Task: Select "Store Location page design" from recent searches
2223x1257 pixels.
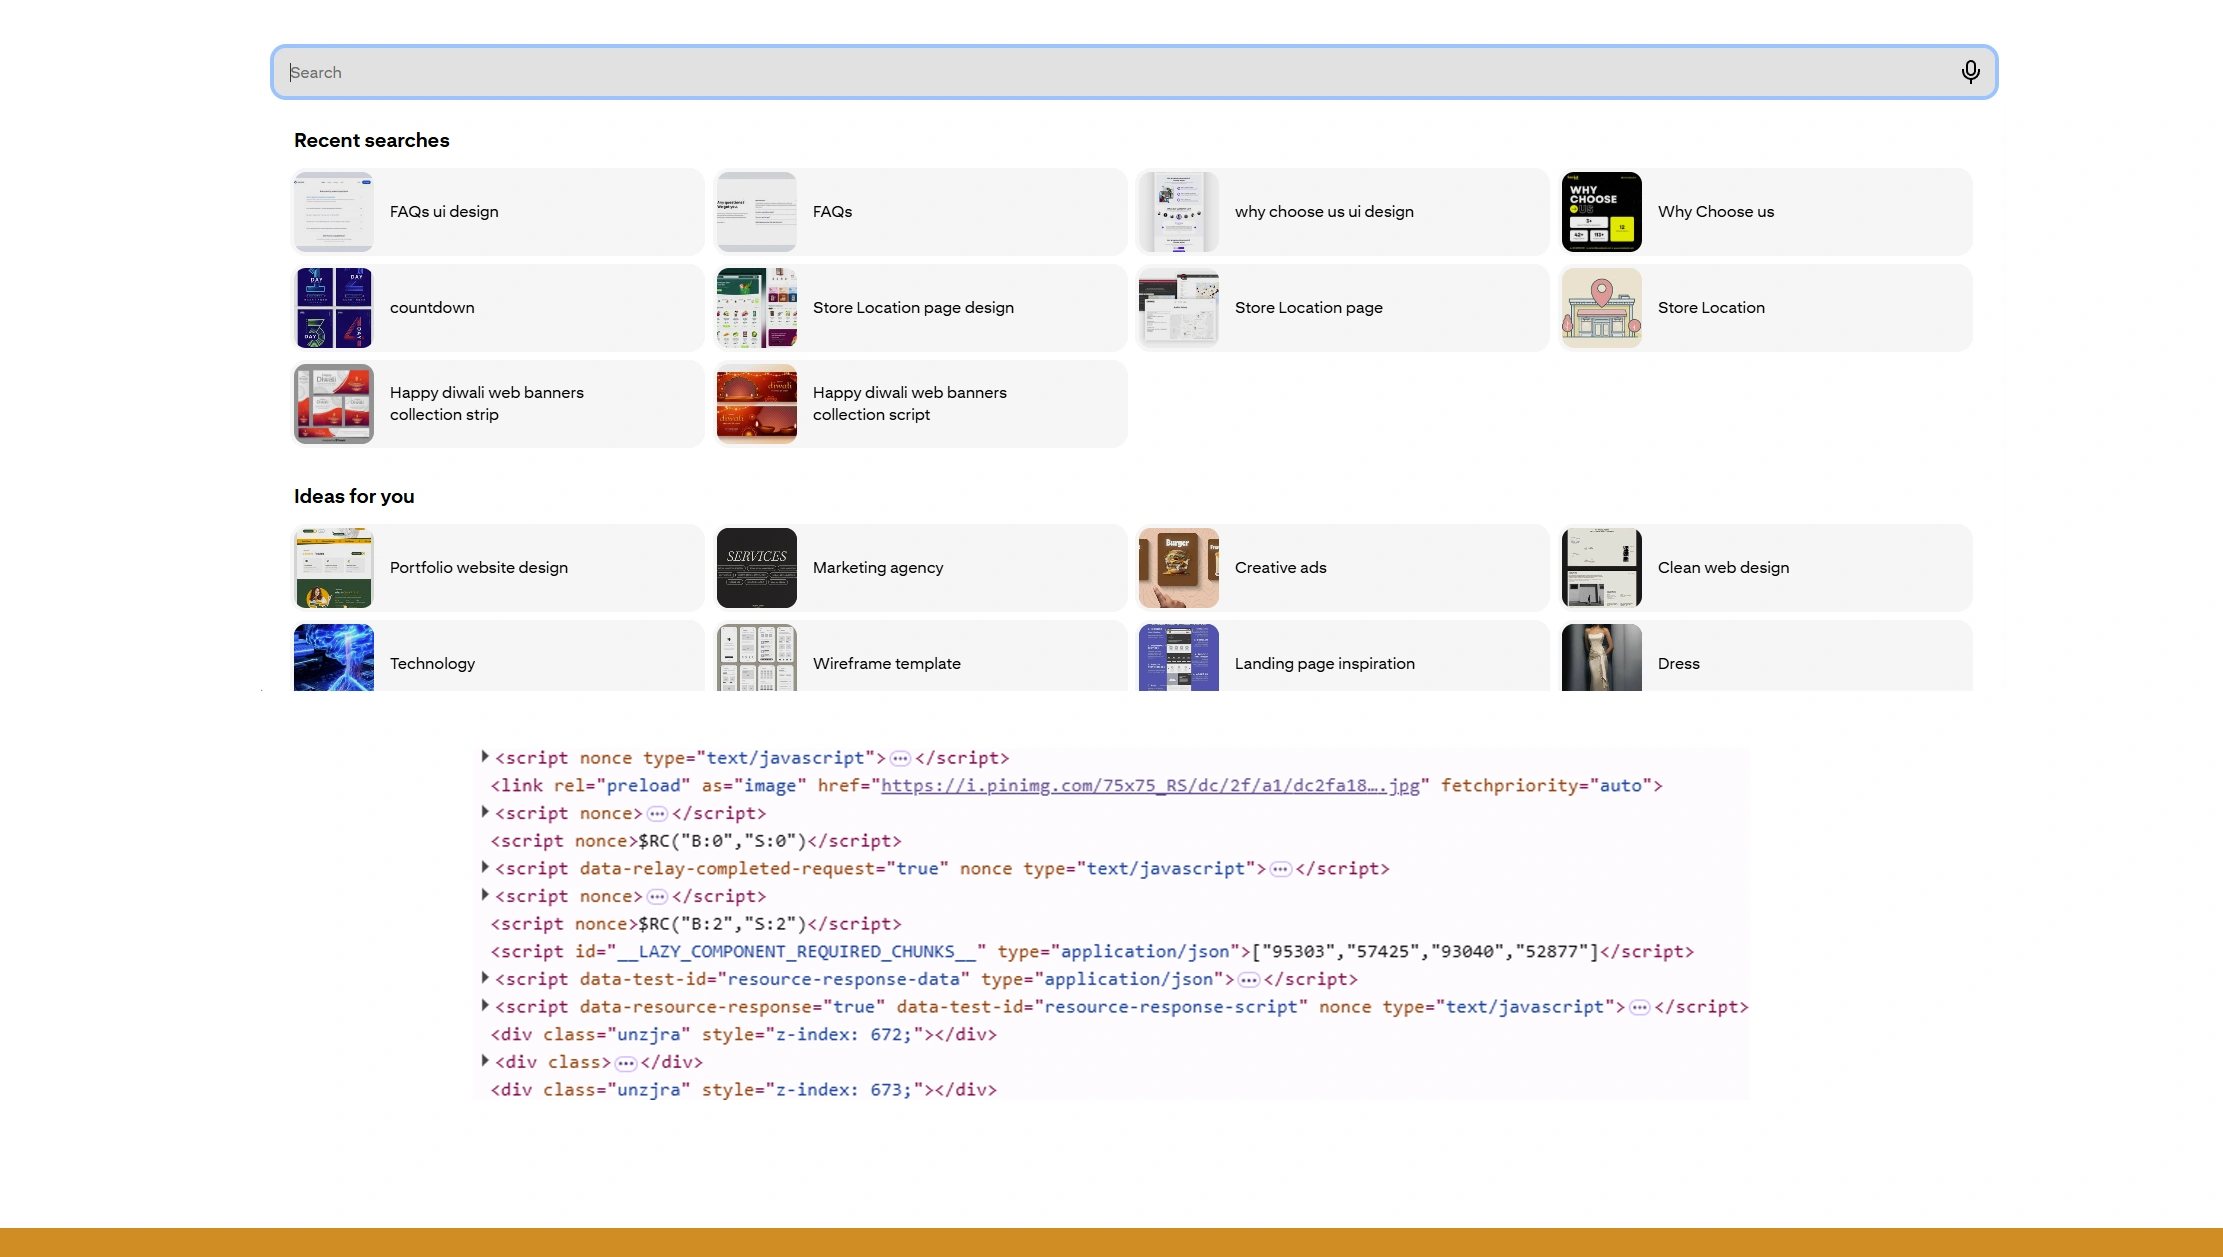Action: (x=920, y=307)
